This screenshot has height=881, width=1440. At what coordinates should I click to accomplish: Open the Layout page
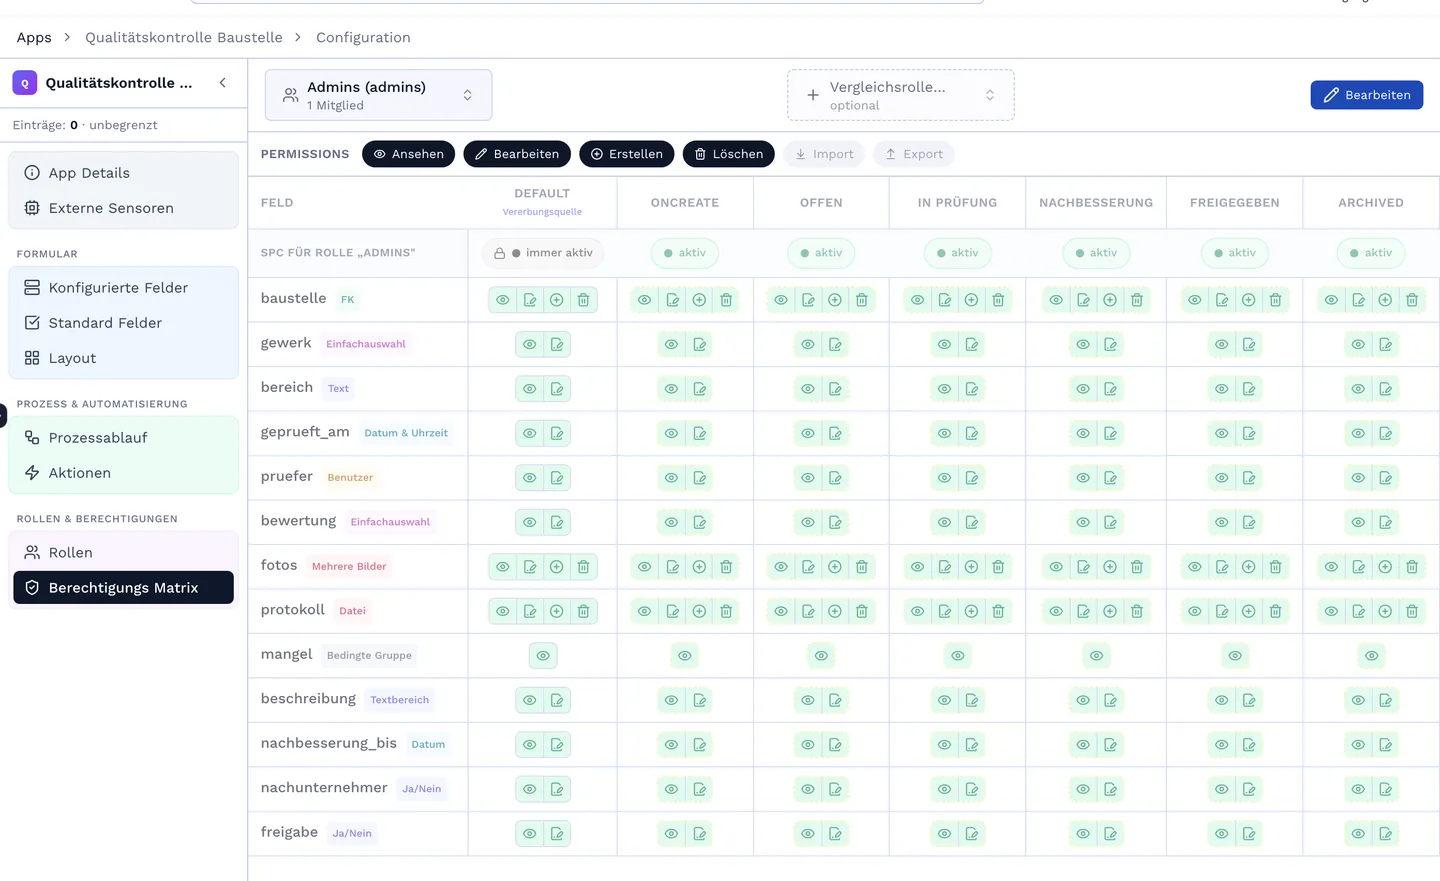coord(123,358)
